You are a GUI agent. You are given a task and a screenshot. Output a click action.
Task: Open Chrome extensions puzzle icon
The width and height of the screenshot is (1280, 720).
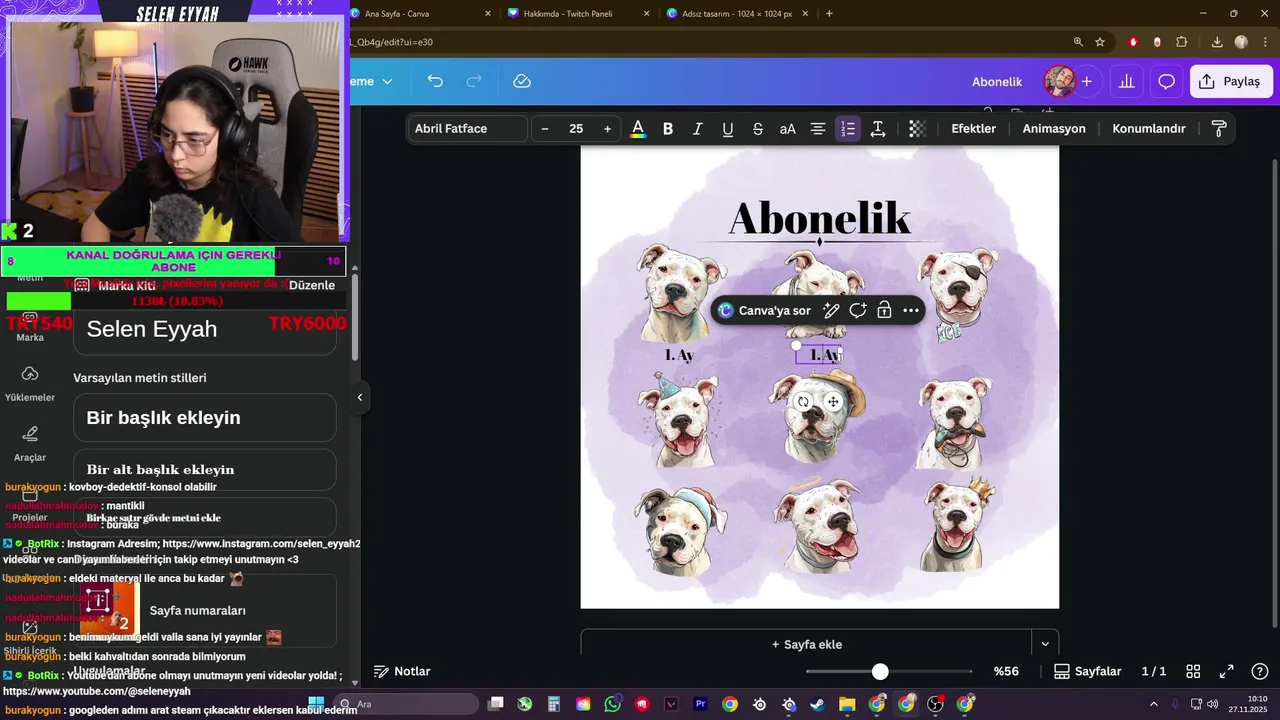(1182, 42)
